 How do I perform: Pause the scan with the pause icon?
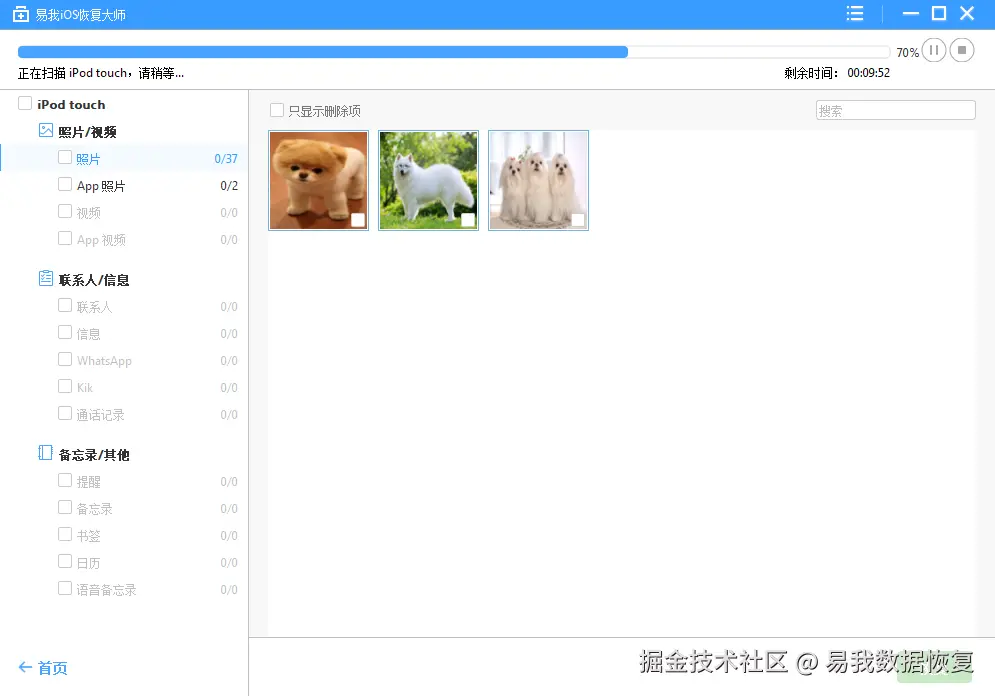[x=933, y=50]
